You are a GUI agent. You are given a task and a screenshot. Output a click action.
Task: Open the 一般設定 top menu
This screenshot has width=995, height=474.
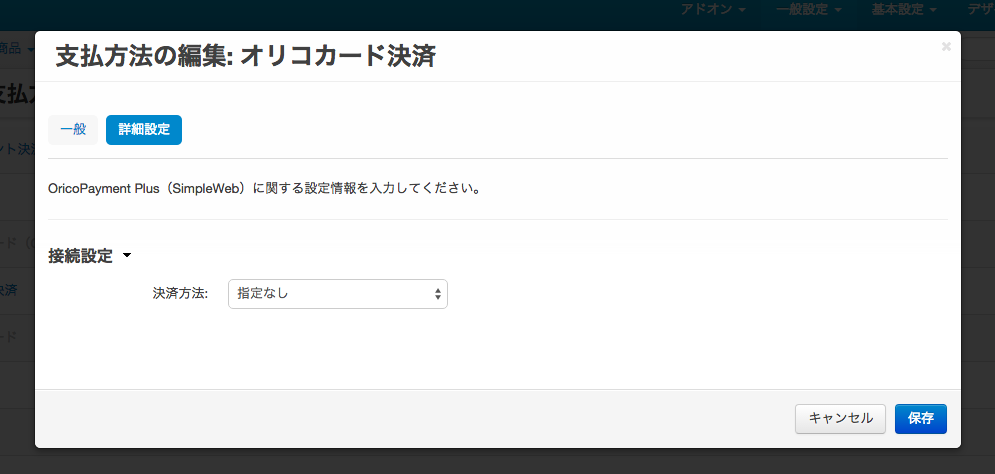tap(807, 9)
